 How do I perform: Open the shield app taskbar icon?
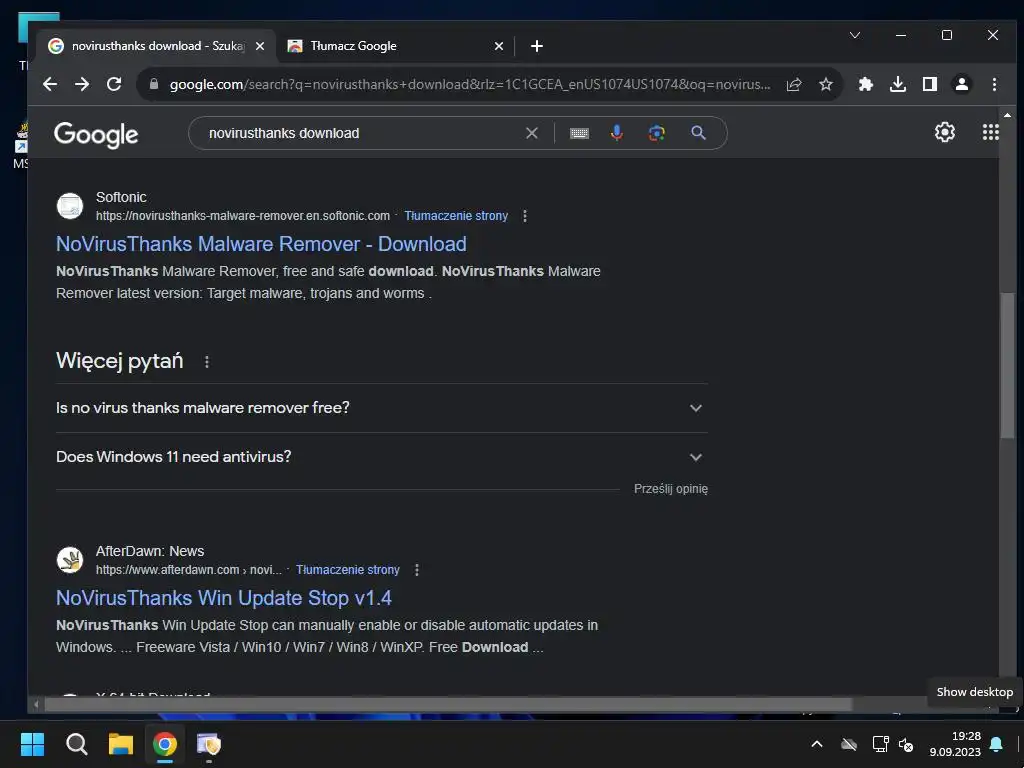click(209, 744)
